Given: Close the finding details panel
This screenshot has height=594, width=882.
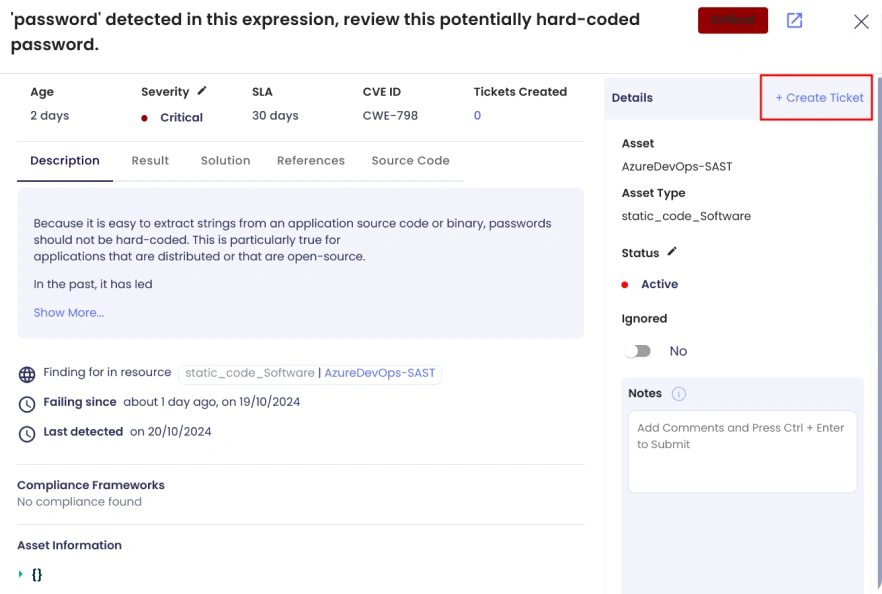Looking at the screenshot, I should pos(861,22).
